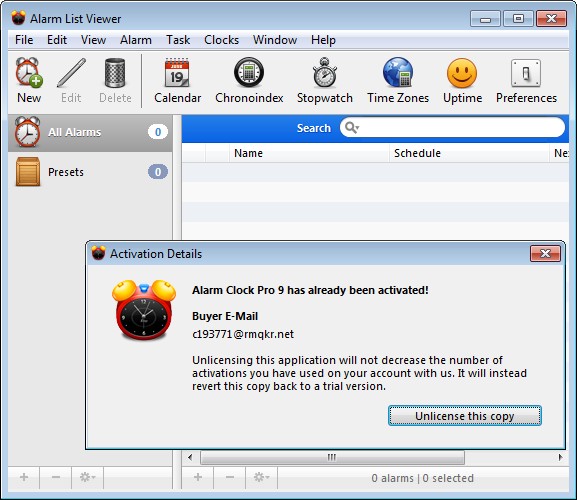Viewport: 577px width, 500px height.
Task: Open the alarm list gear action menu
Action: click(x=262, y=478)
